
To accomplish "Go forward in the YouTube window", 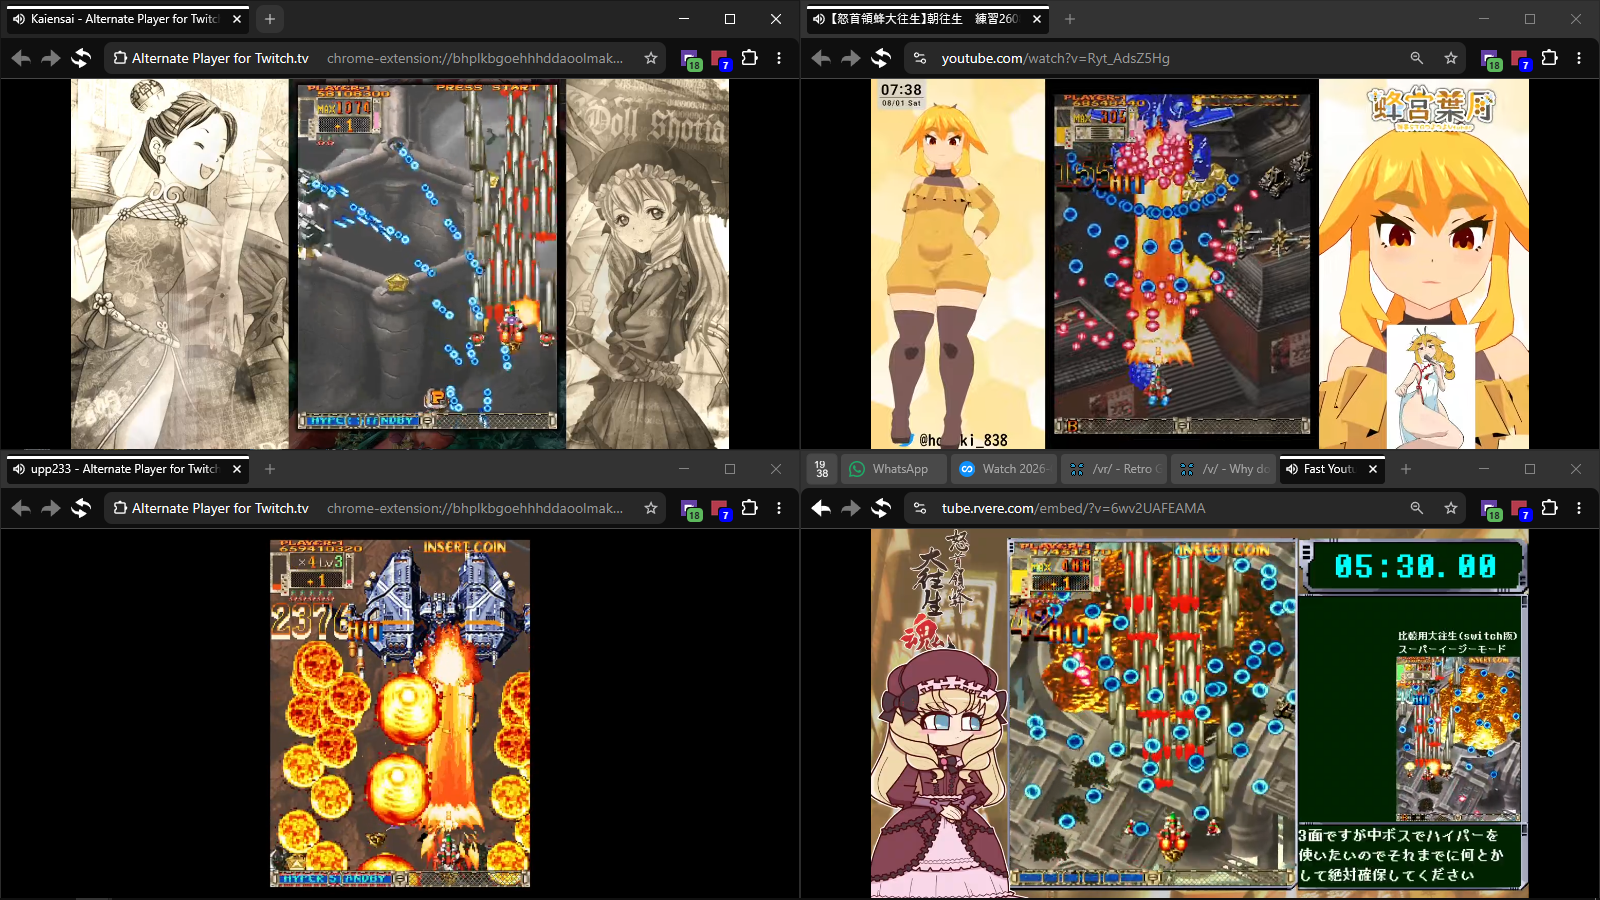I will 851,58.
